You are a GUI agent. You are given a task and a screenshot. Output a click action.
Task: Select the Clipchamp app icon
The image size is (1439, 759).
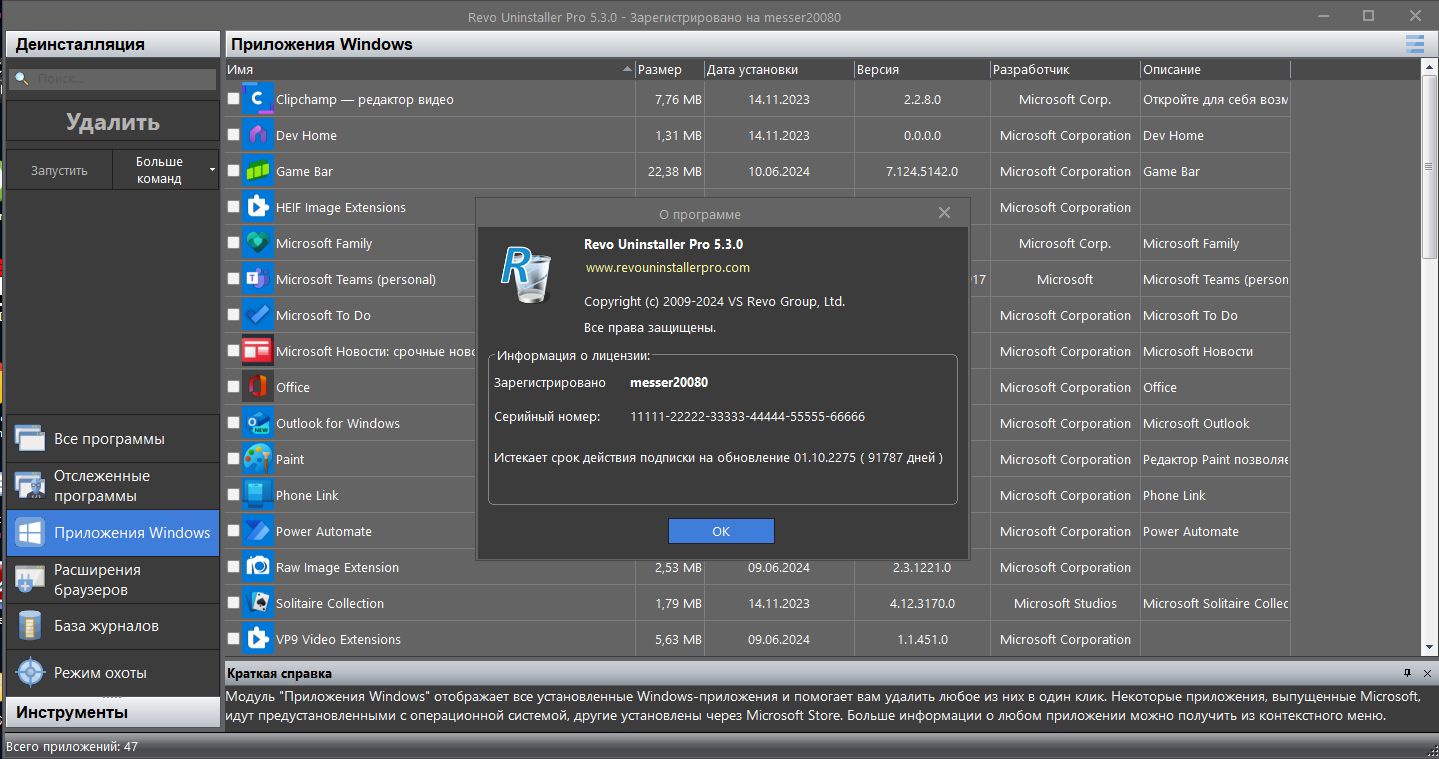[x=258, y=99]
